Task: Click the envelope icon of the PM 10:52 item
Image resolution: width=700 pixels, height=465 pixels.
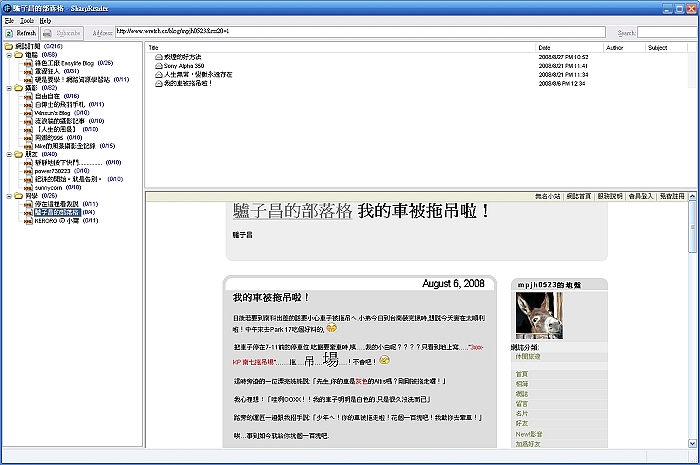Action: pyautogui.click(x=158, y=57)
